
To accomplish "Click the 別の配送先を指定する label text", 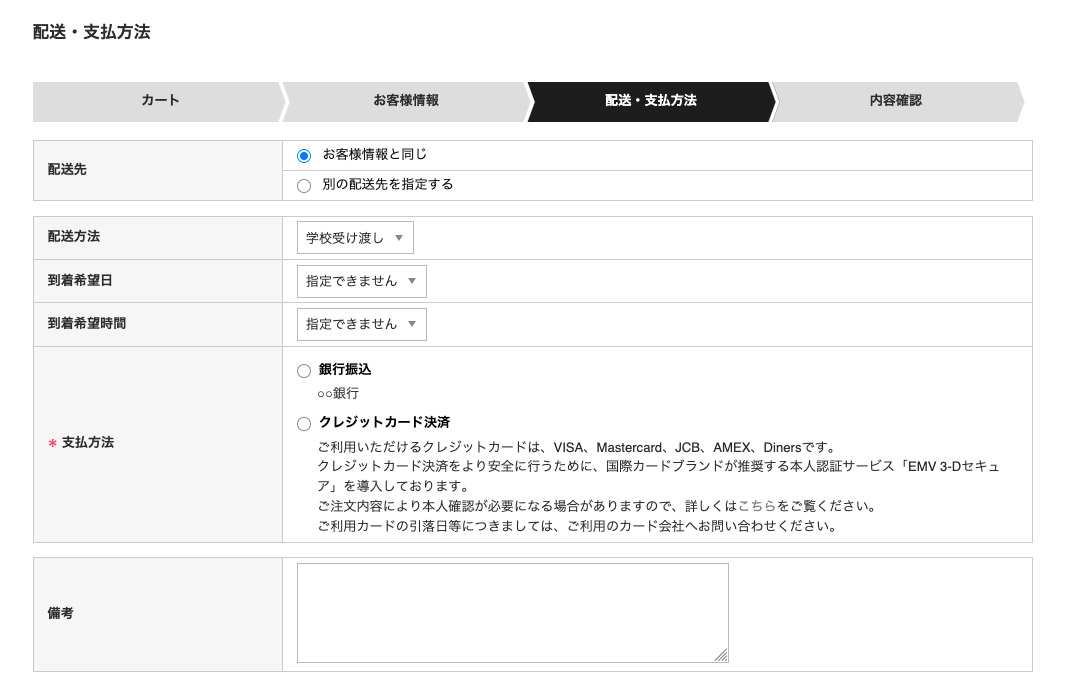I will pyautogui.click(x=388, y=185).
